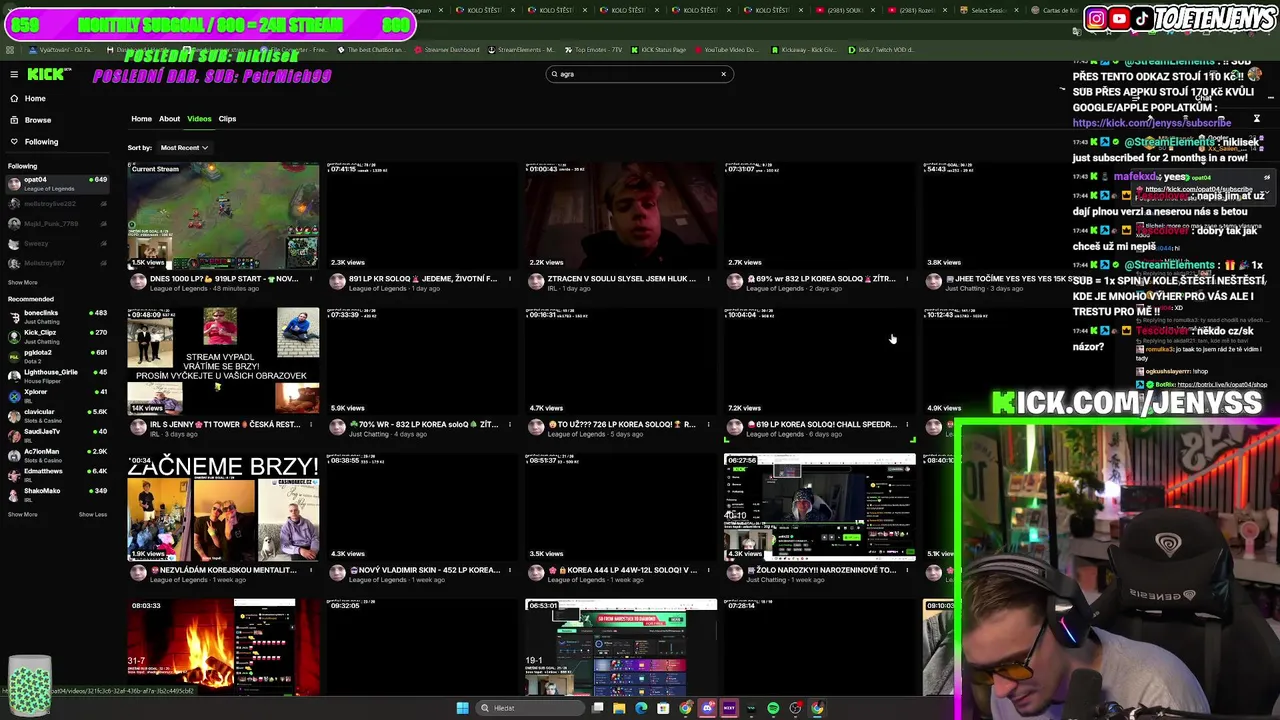The image size is (1280, 720).
Task: Click the taskbar Hledat search box
Action: click(x=530, y=708)
